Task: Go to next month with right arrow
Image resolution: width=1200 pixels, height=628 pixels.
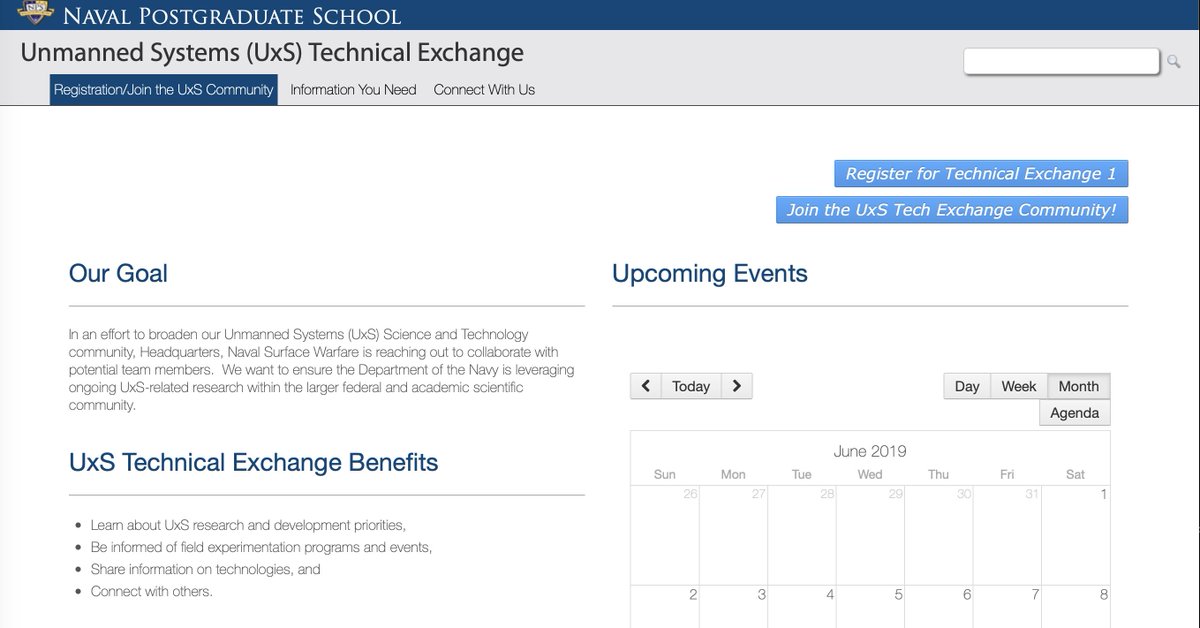Action: point(737,386)
